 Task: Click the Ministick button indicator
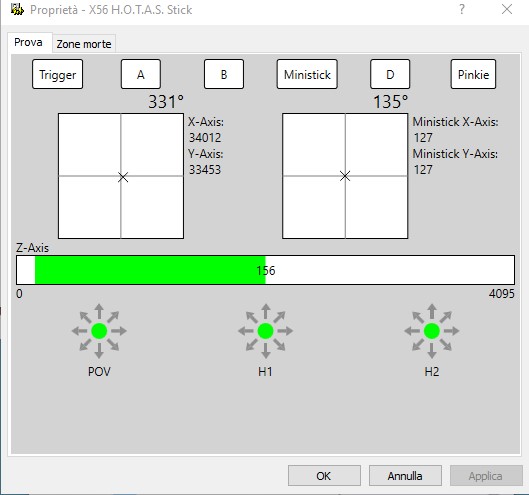pyautogui.click(x=307, y=74)
